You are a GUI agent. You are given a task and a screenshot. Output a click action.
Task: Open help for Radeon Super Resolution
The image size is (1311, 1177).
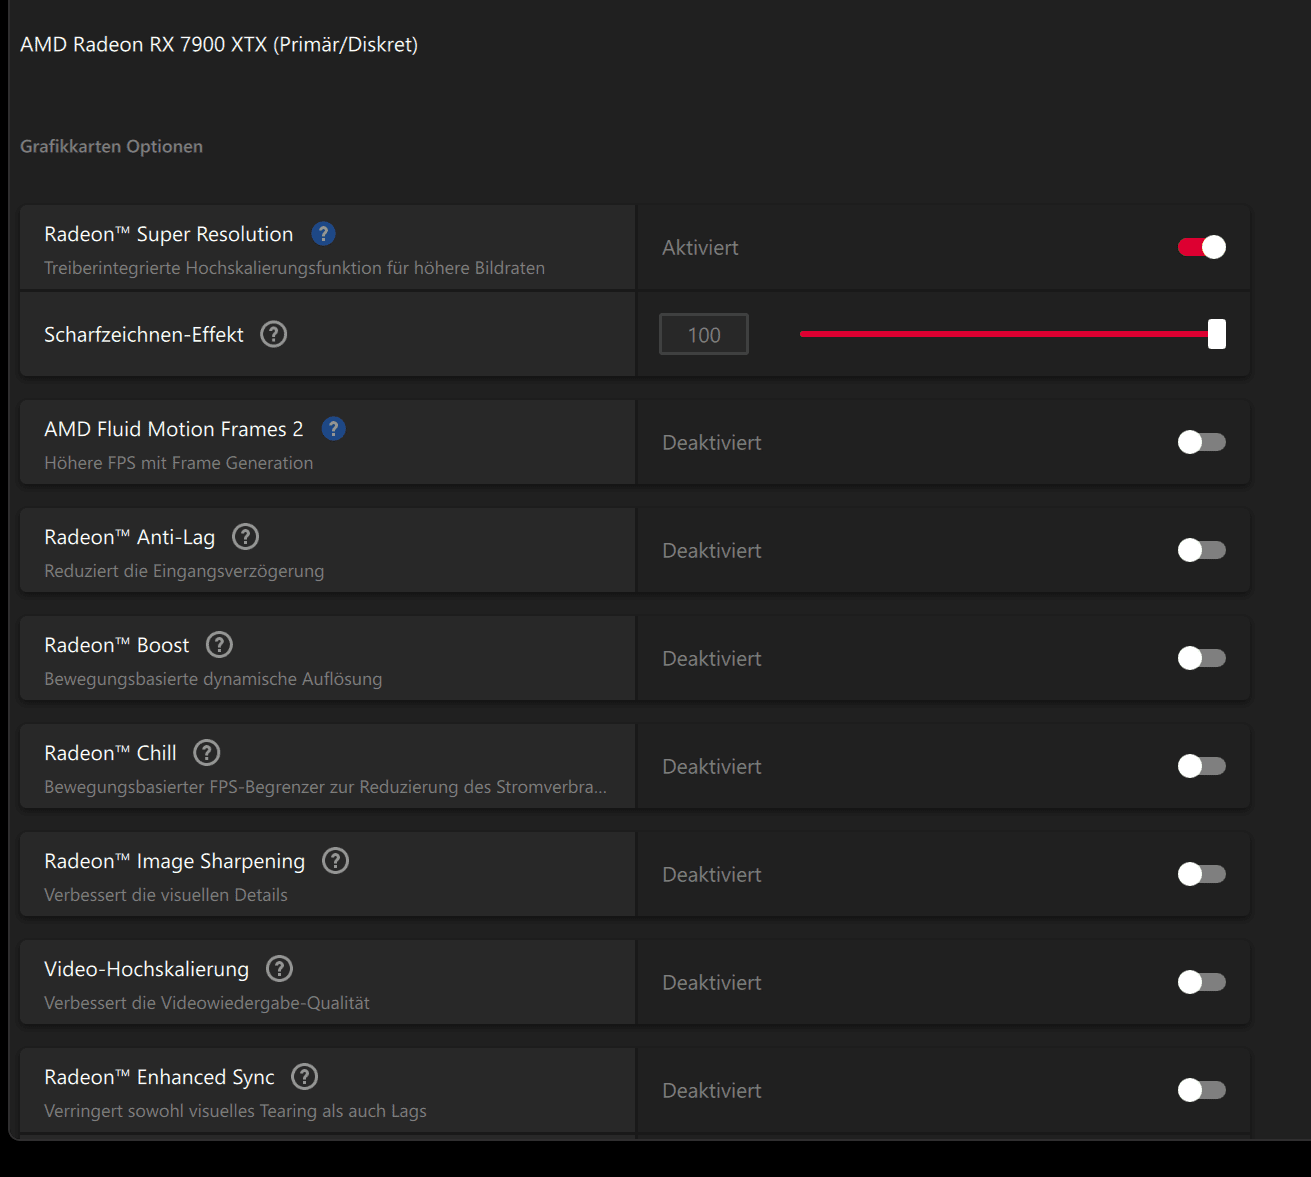click(x=323, y=234)
